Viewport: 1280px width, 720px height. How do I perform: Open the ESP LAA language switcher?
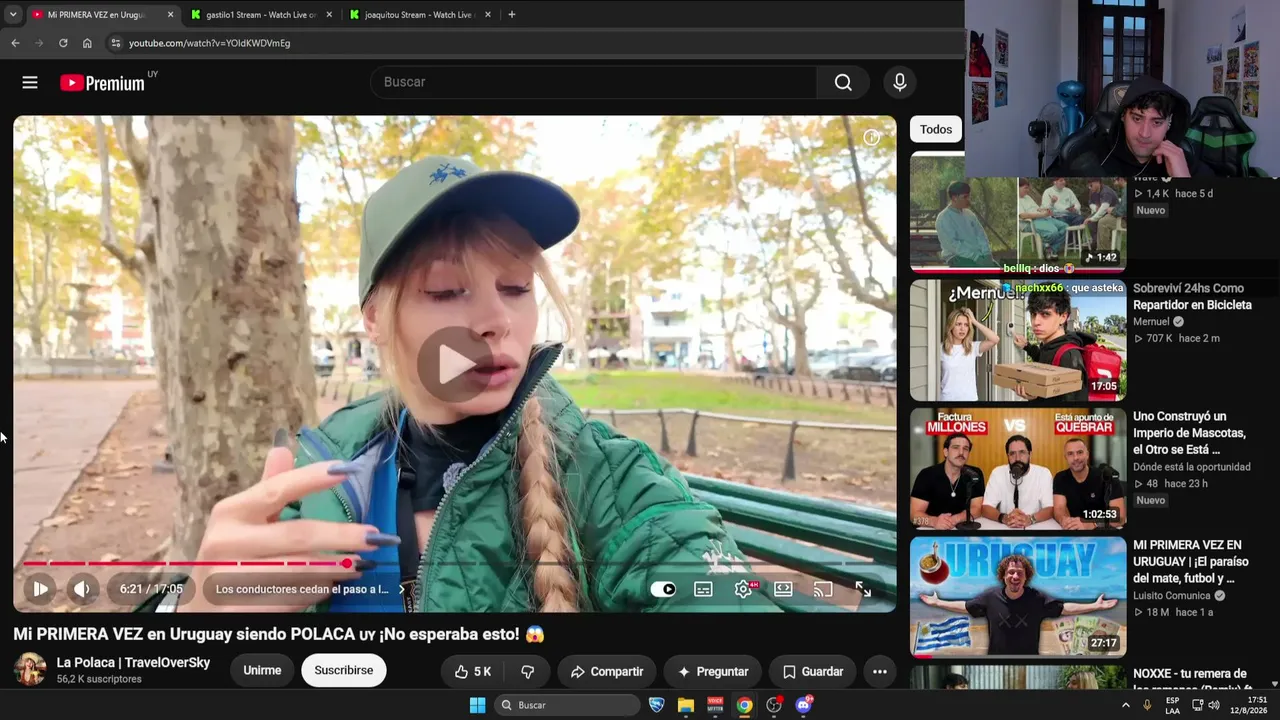(1173, 705)
